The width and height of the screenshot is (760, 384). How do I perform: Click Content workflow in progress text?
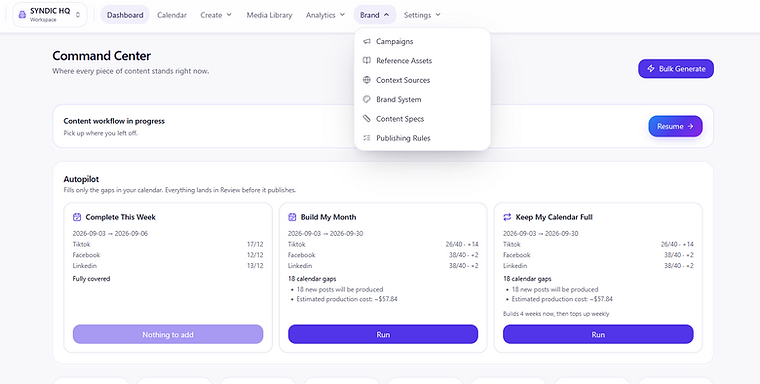pos(114,121)
